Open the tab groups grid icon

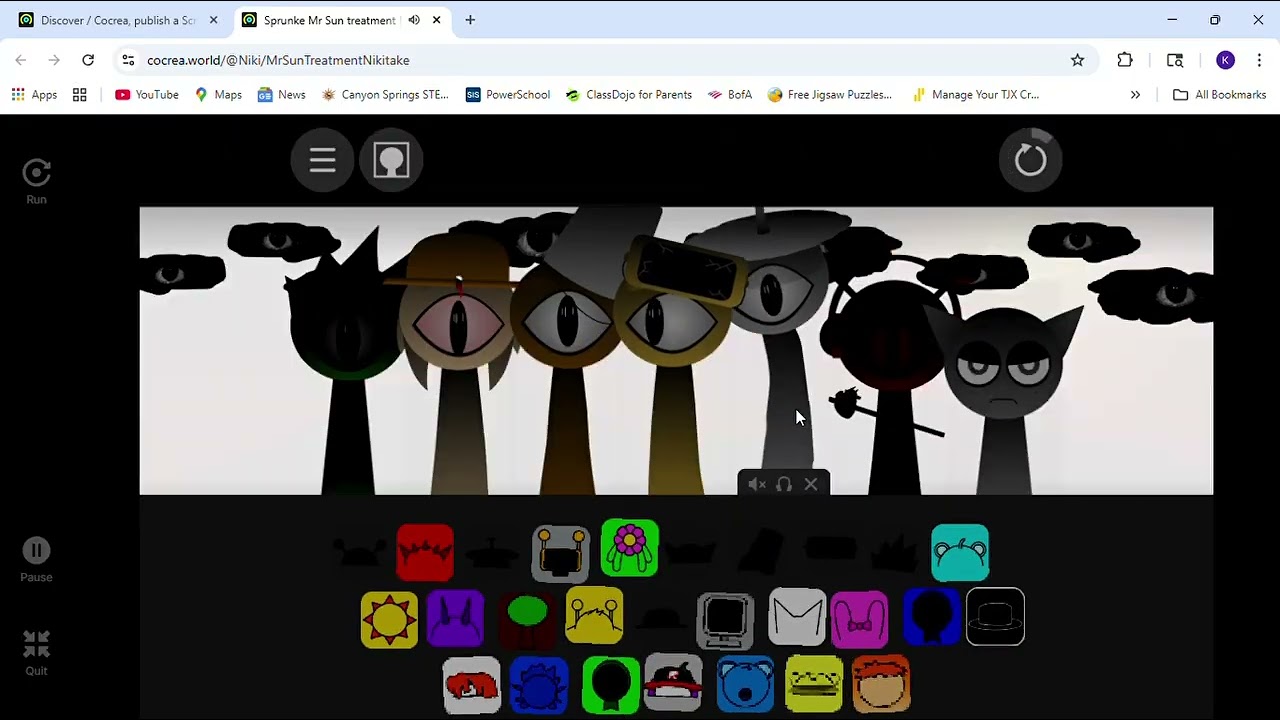click(x=80, y=94)
